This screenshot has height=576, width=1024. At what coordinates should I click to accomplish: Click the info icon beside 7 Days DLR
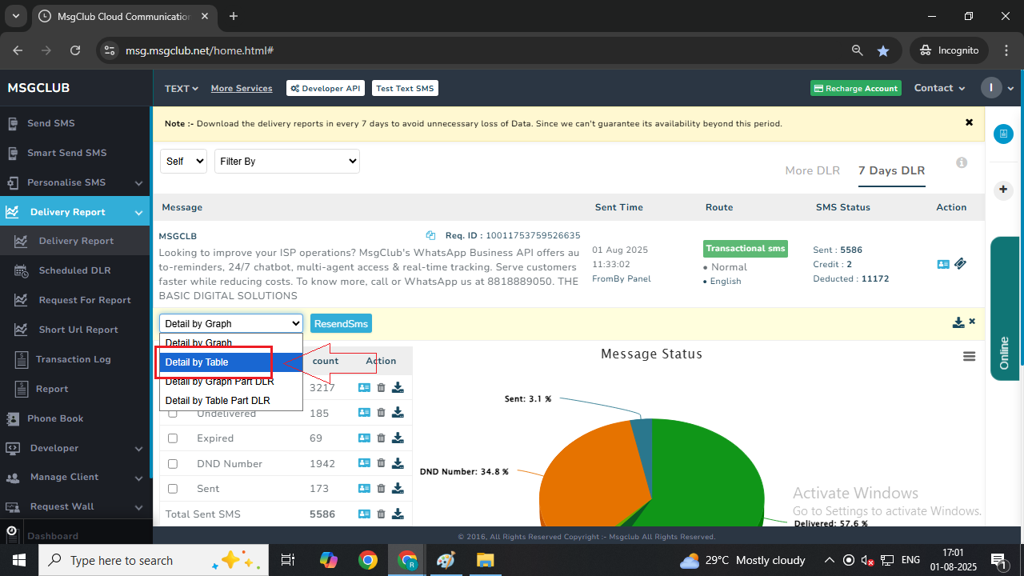[961, 163]
